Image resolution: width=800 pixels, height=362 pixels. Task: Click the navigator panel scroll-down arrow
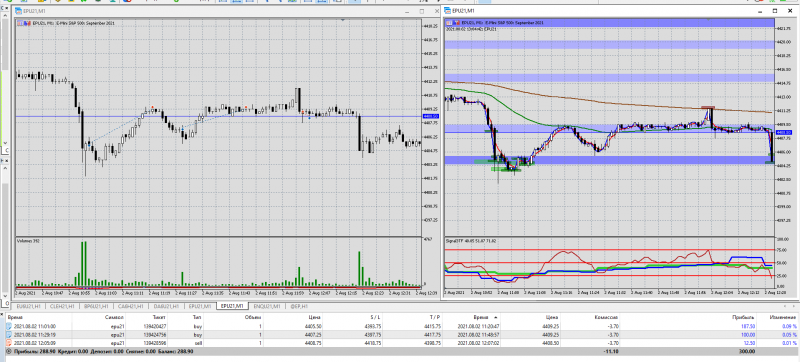6,144
